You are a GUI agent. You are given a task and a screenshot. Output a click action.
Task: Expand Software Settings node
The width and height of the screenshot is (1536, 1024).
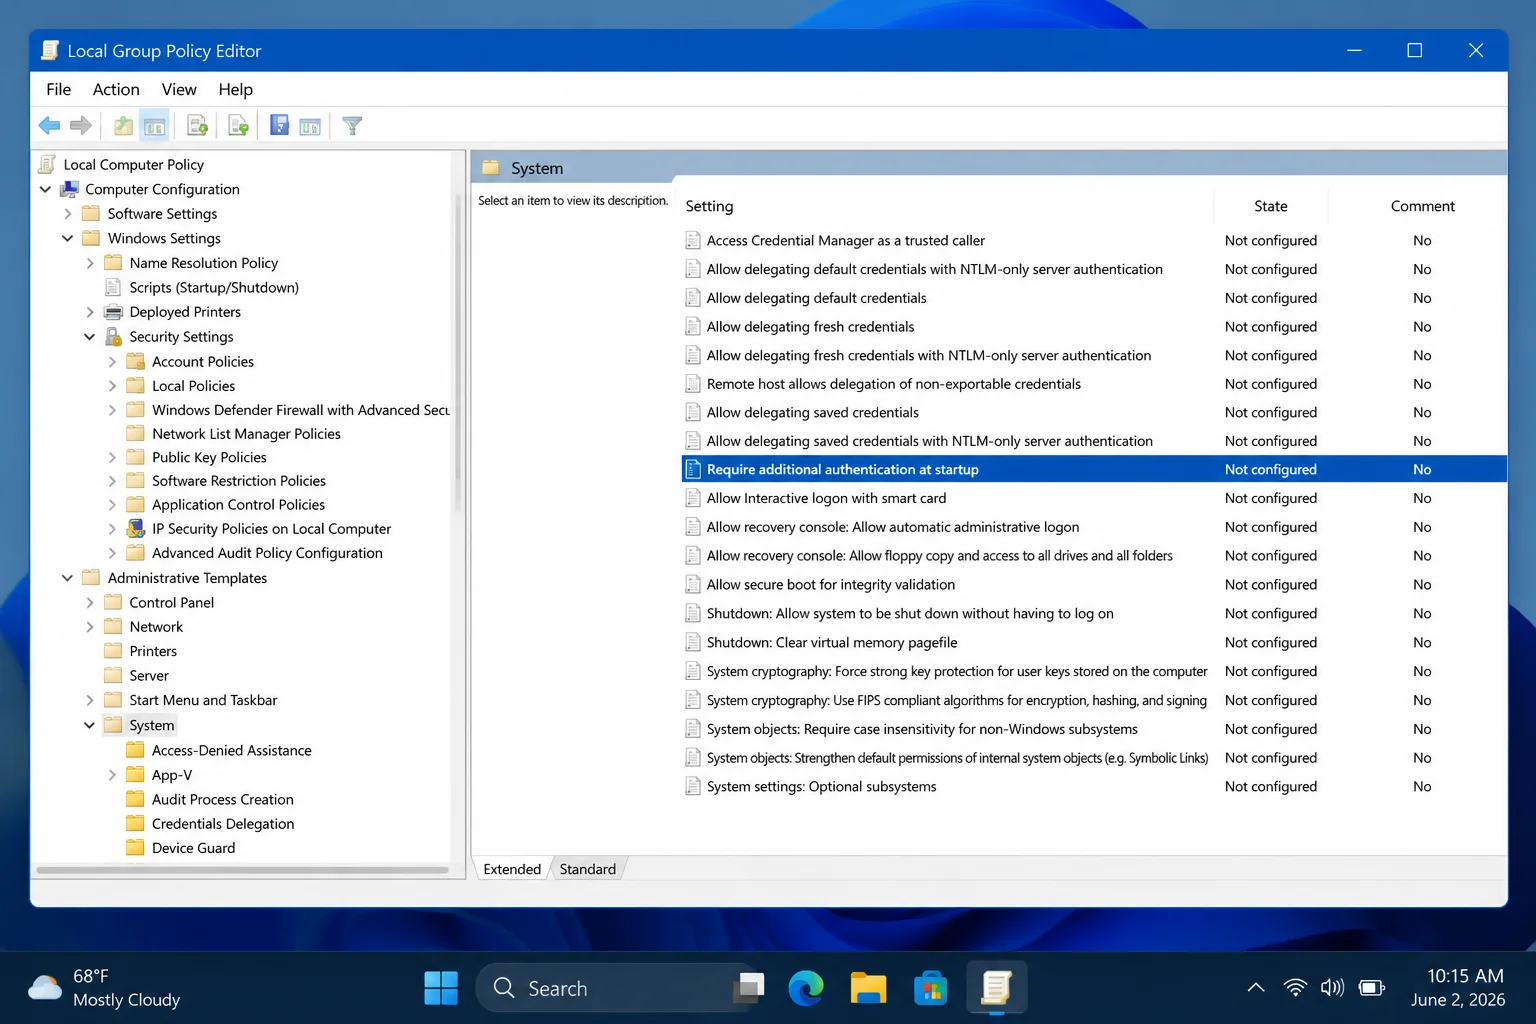67,214
